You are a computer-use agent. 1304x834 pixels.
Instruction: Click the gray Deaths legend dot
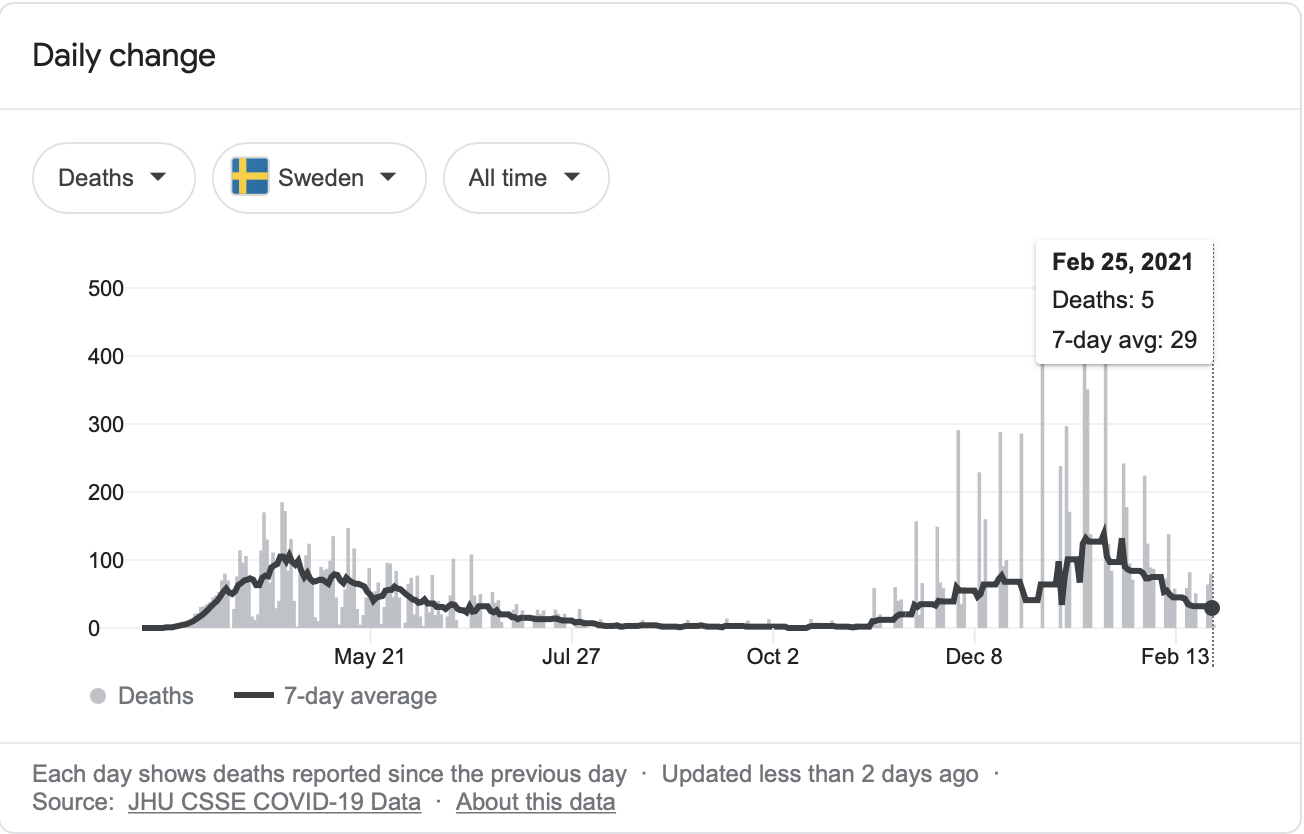pos(98,696)
